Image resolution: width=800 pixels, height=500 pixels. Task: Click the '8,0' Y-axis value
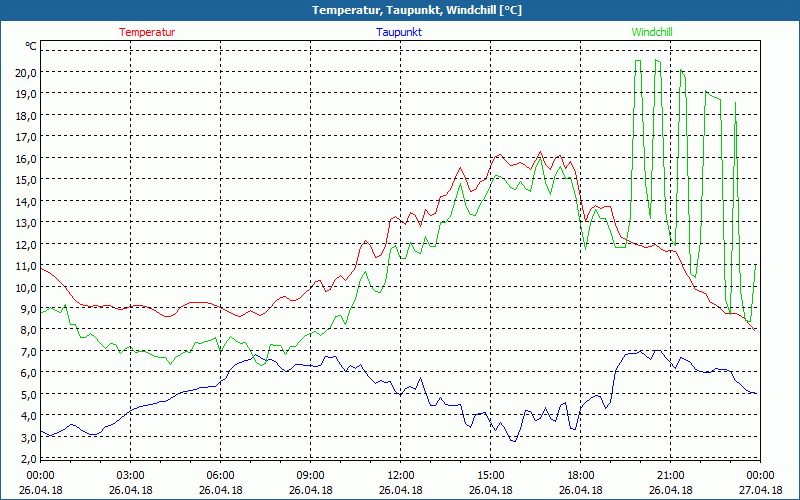pos(28,330)
